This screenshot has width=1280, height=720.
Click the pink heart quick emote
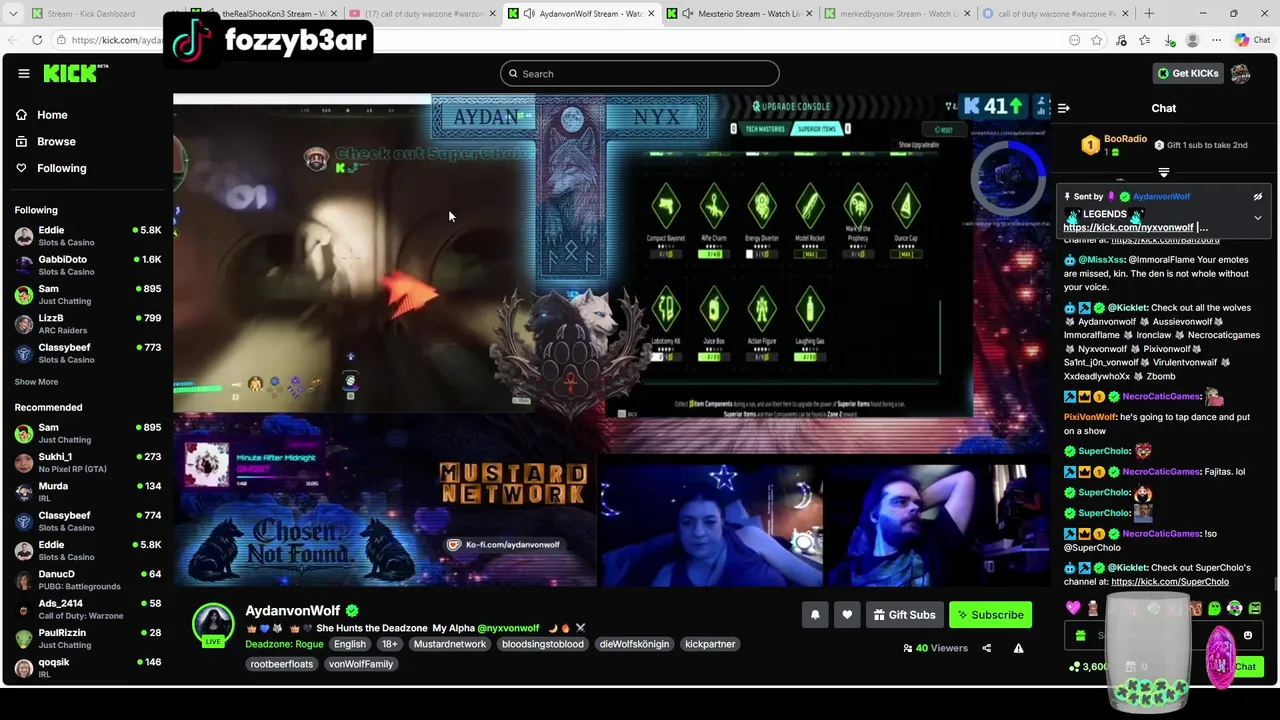click(x=1073, y=608)
